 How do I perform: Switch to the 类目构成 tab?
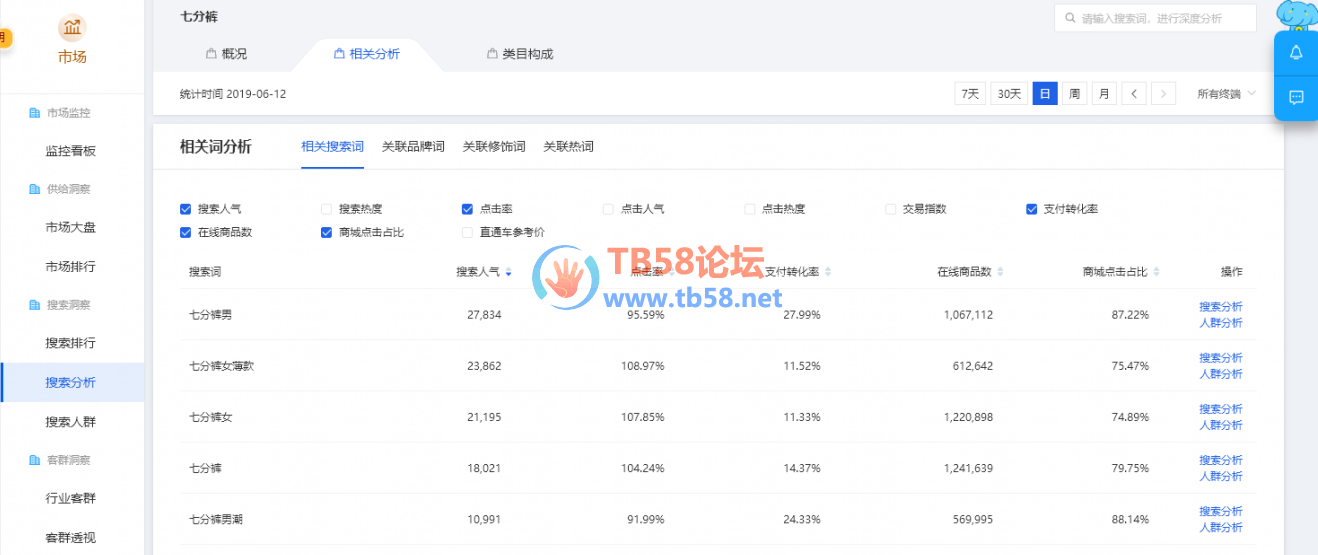point(520,54)
